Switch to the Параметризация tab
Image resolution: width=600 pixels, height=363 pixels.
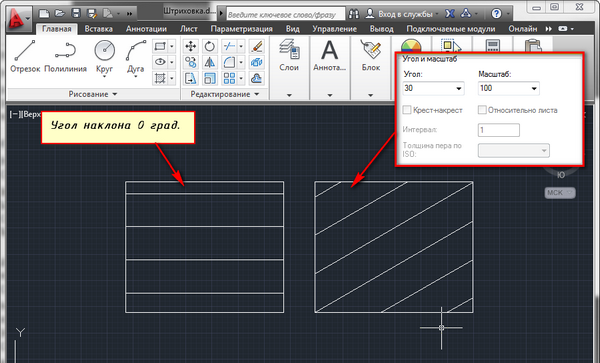[241, 29]
